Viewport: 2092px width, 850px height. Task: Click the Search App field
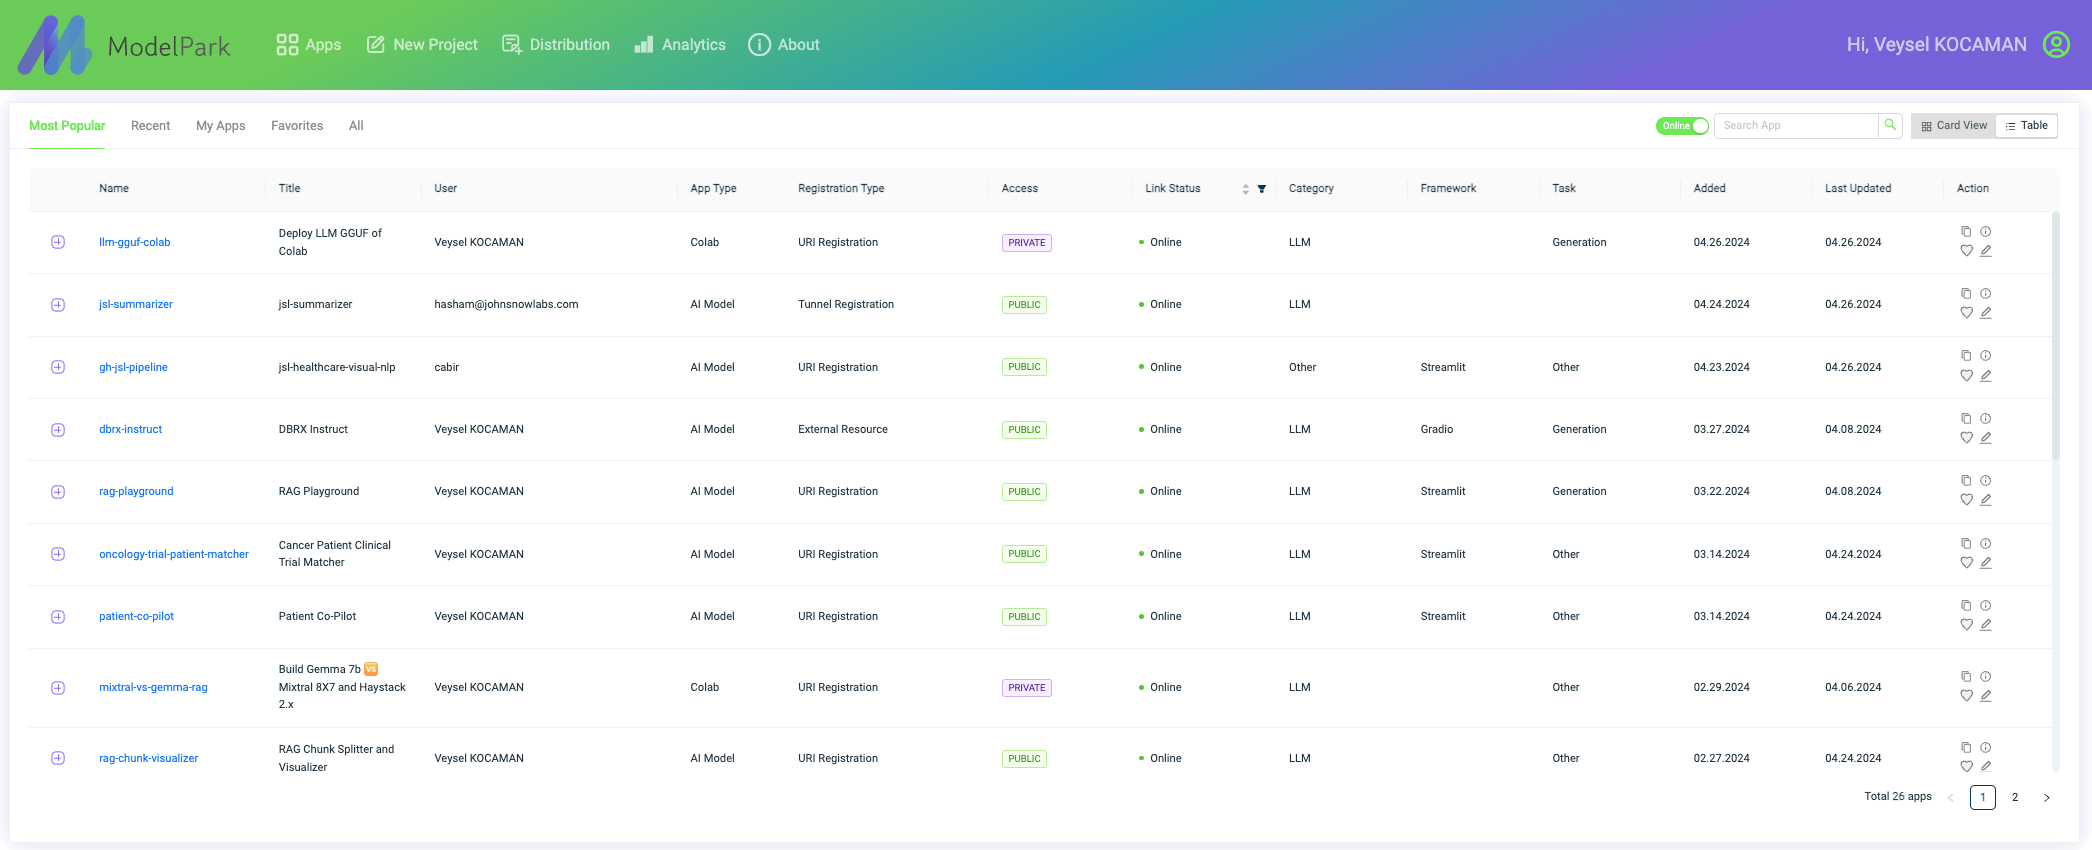[x=1796, y=126]
